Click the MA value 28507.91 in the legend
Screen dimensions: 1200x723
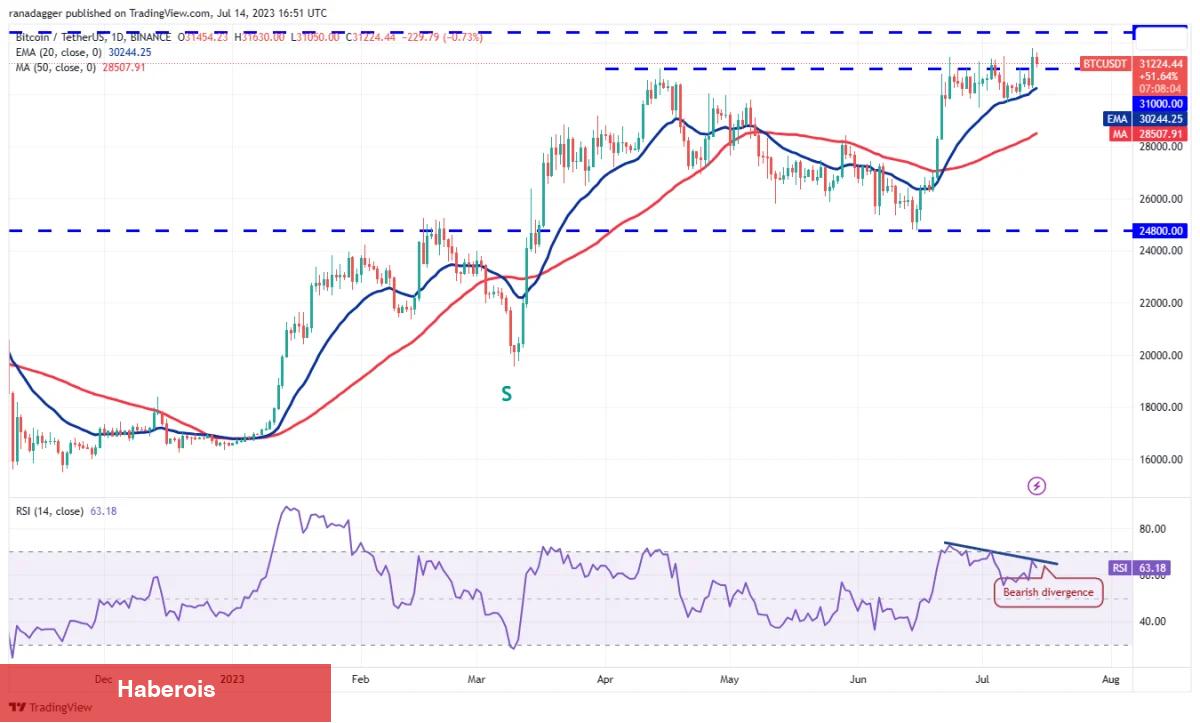pos(124,67)
